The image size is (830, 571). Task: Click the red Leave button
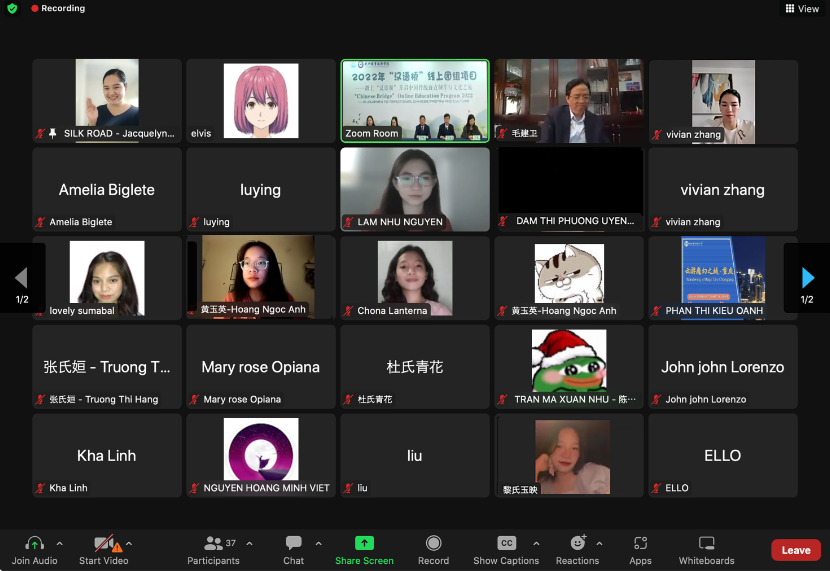[x=795, y=550]
